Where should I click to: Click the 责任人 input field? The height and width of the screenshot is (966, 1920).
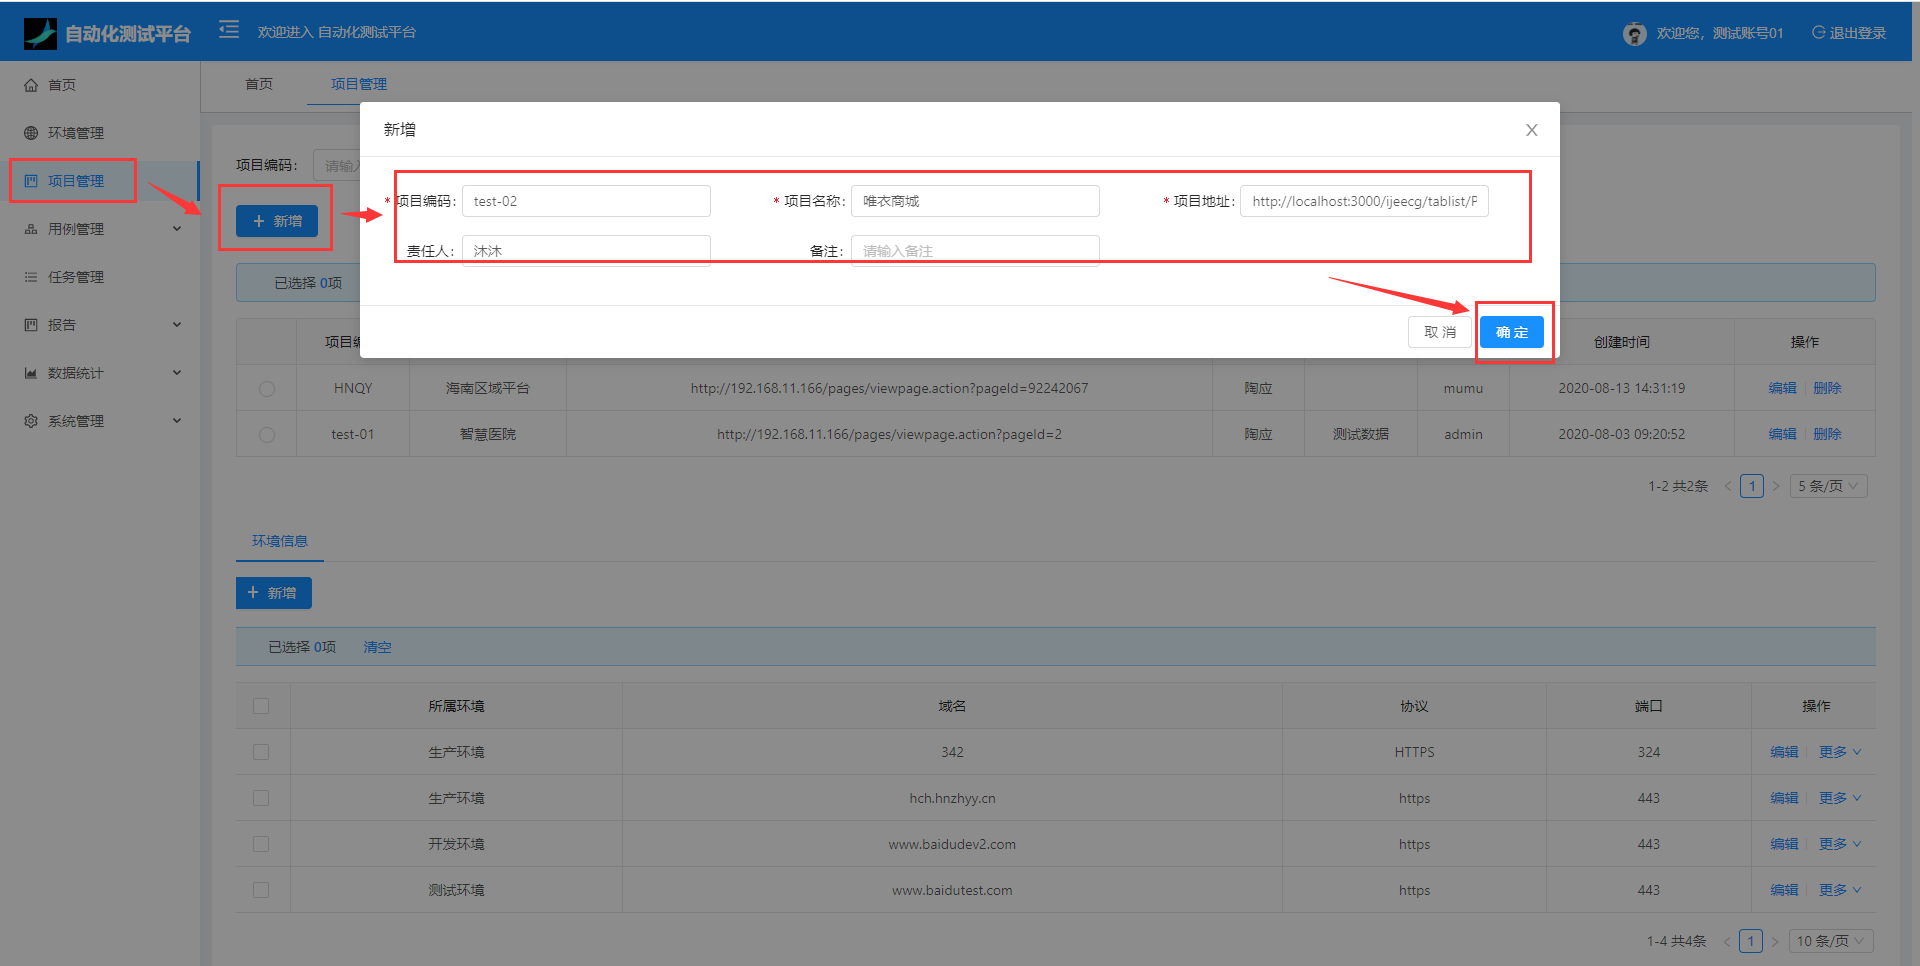(586, 251)
